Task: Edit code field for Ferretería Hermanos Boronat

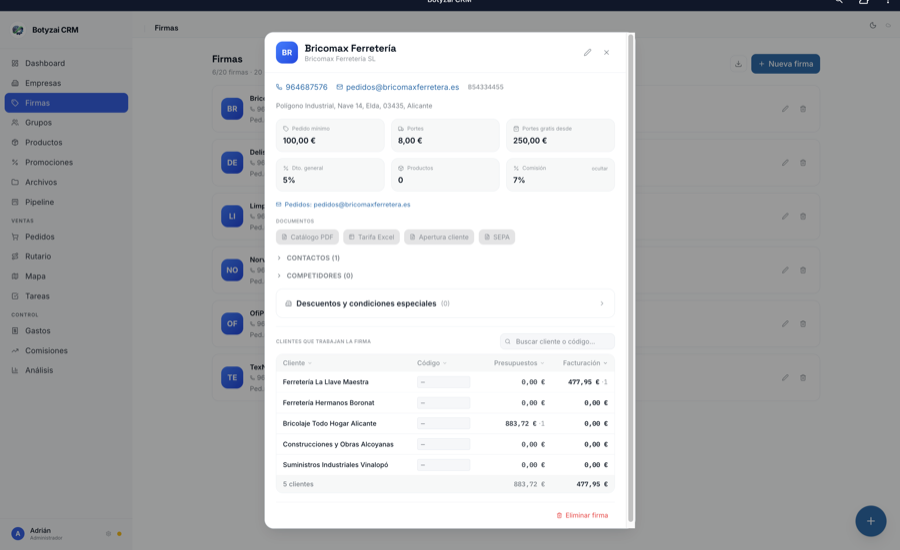Action: (443, 402)
